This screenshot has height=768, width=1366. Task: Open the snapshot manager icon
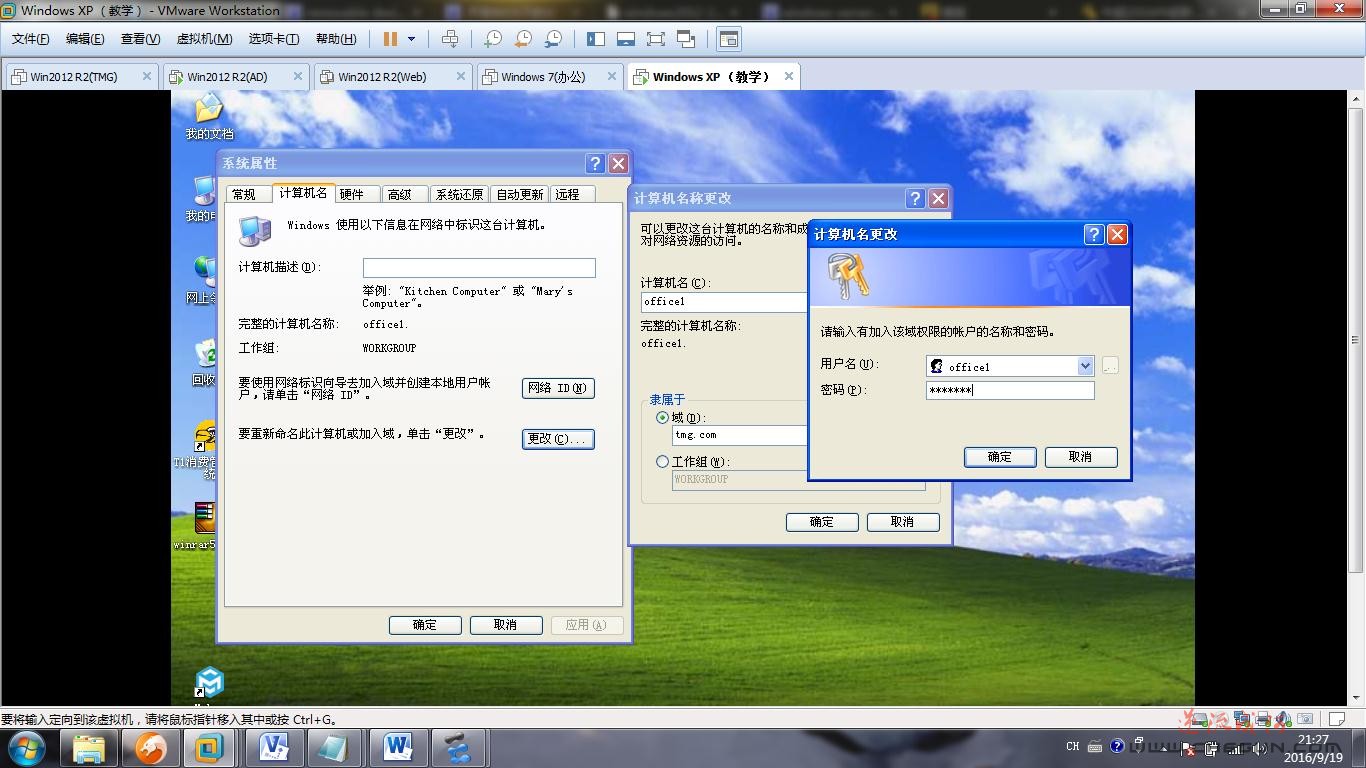pyautogui.click(x=553, y=39)
